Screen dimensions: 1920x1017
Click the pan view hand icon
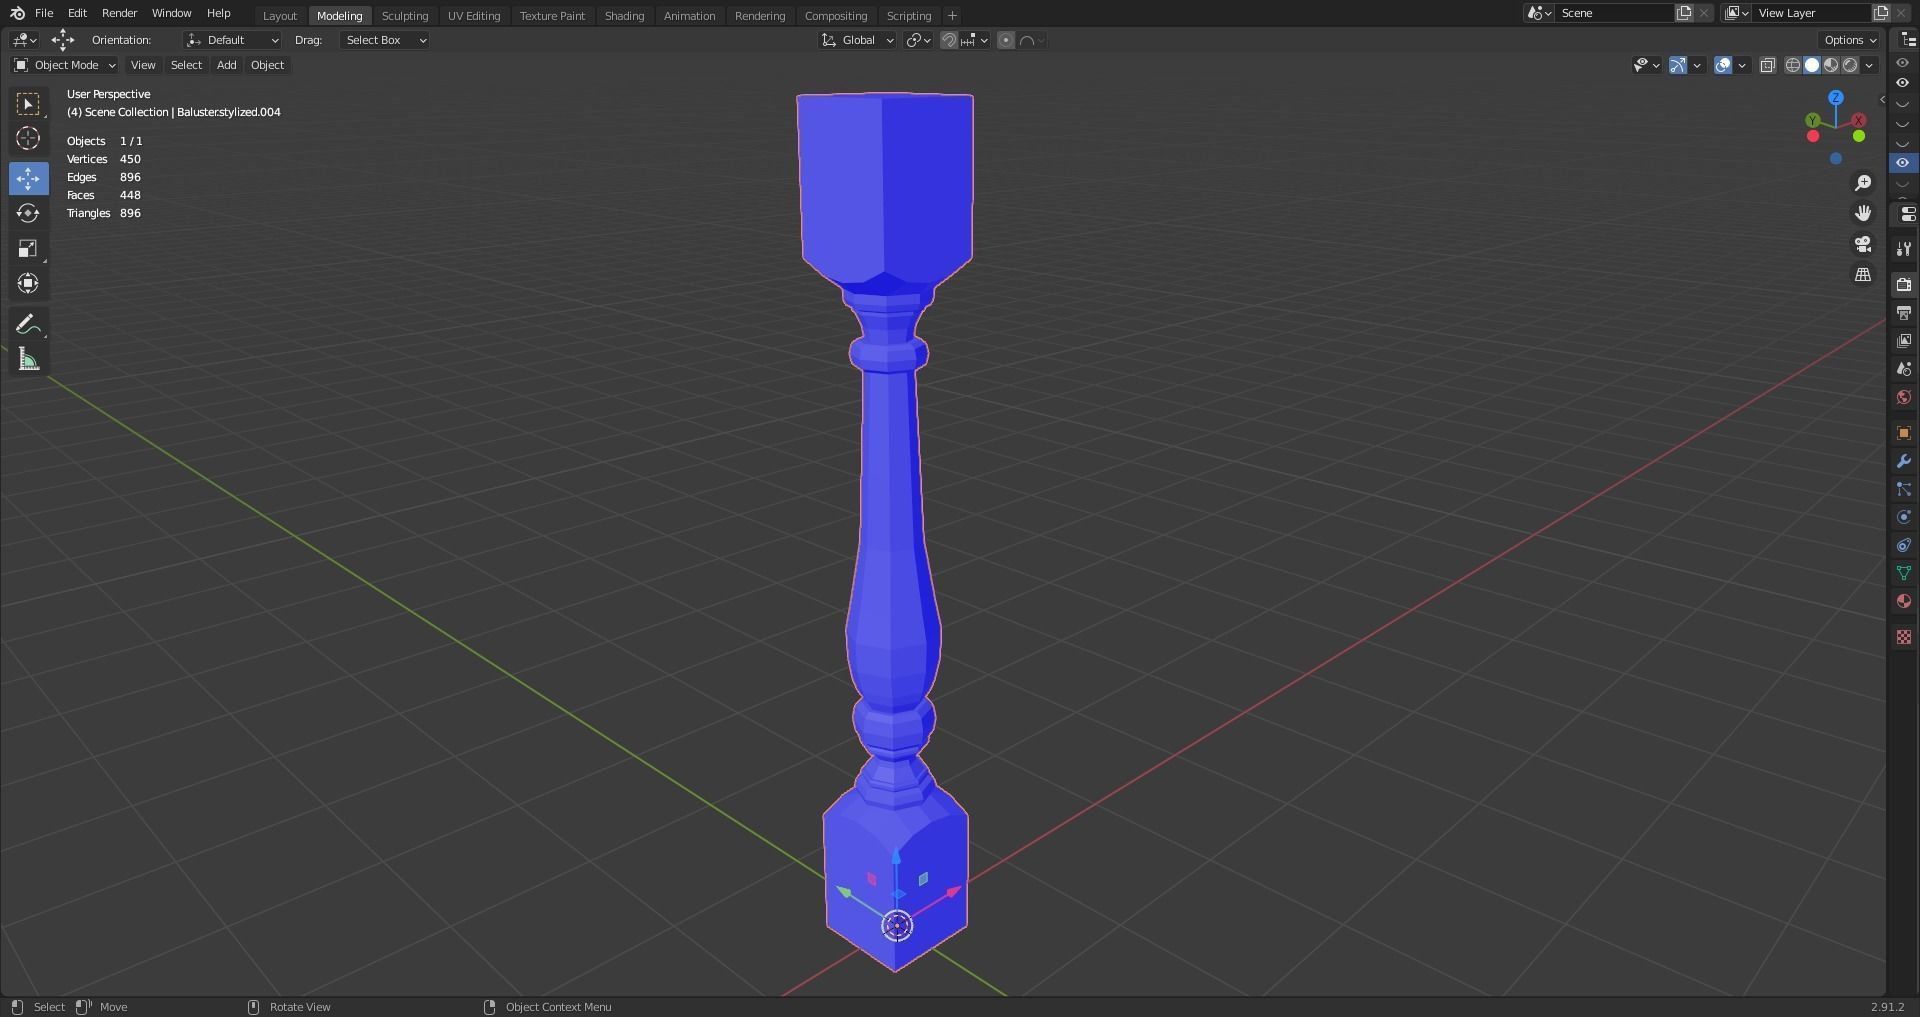click(x=1862, y=213)
